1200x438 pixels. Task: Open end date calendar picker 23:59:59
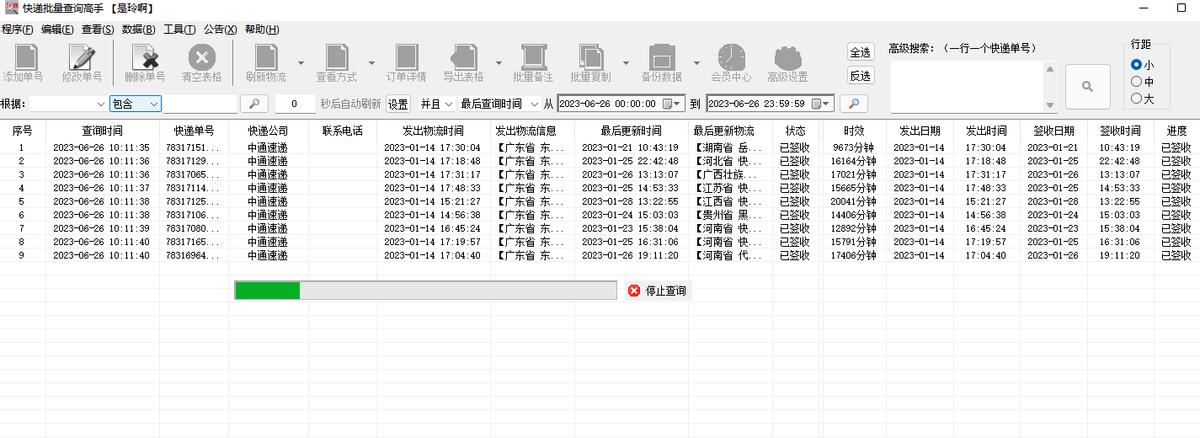click(x=821, y=104)
